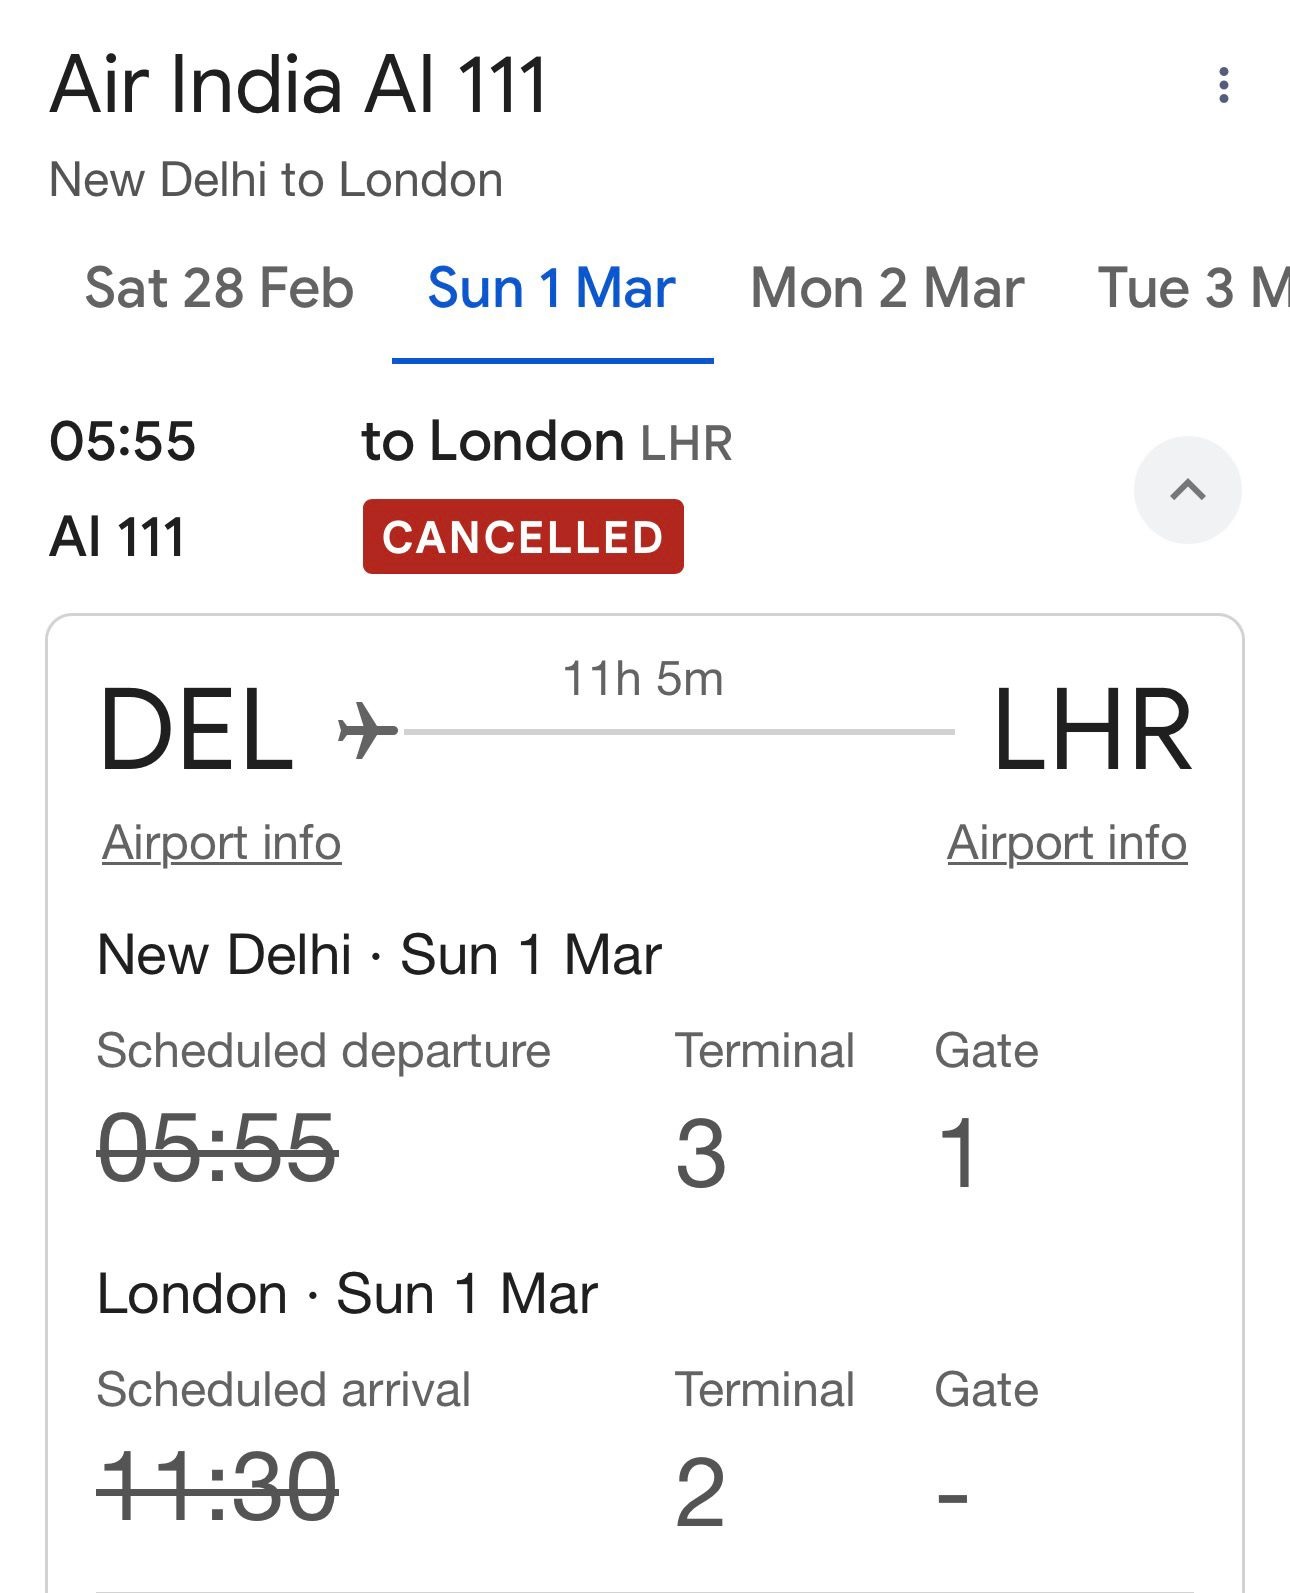Screen dimensions: 1290x1593
Task: Click the airplane icon next to DEL
Action: 367,730
